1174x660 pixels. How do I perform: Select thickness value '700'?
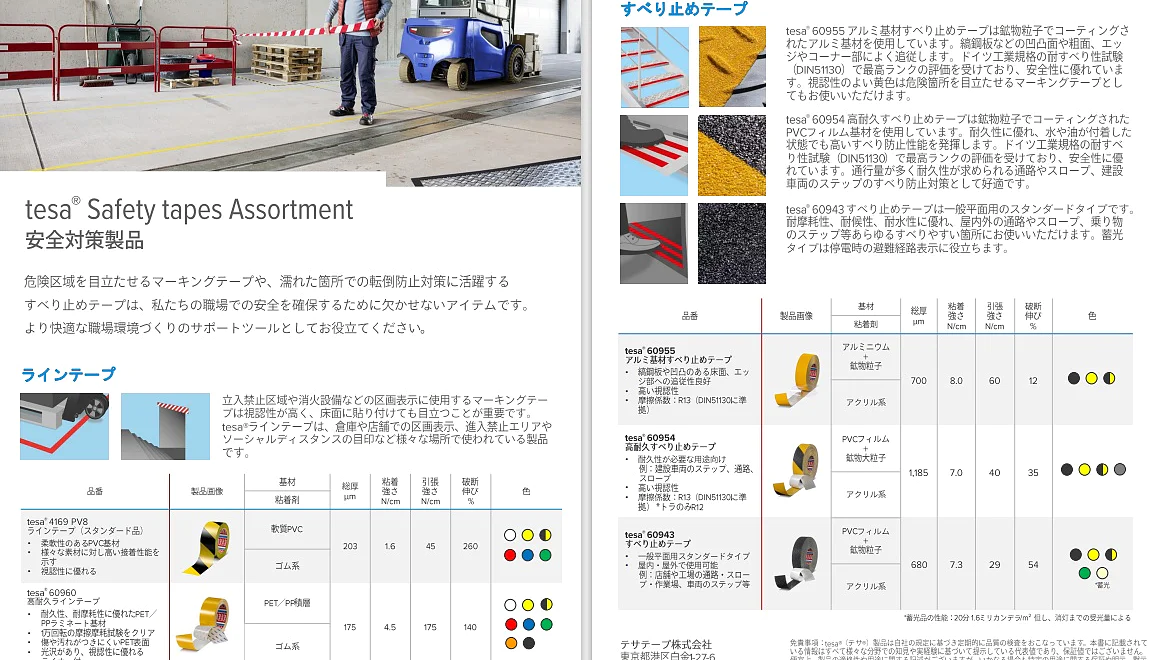pyautogui.click(x=919, y=381)
